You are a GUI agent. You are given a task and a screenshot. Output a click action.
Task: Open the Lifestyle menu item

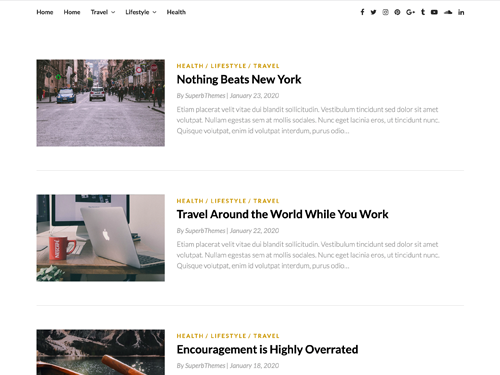coord(137,12)
